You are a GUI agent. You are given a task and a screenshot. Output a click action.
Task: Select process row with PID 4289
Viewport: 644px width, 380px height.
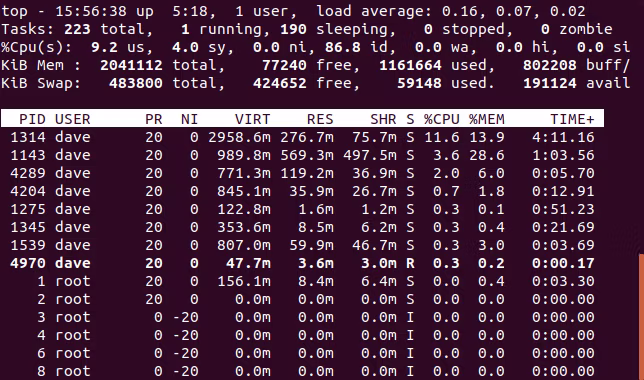302,173
